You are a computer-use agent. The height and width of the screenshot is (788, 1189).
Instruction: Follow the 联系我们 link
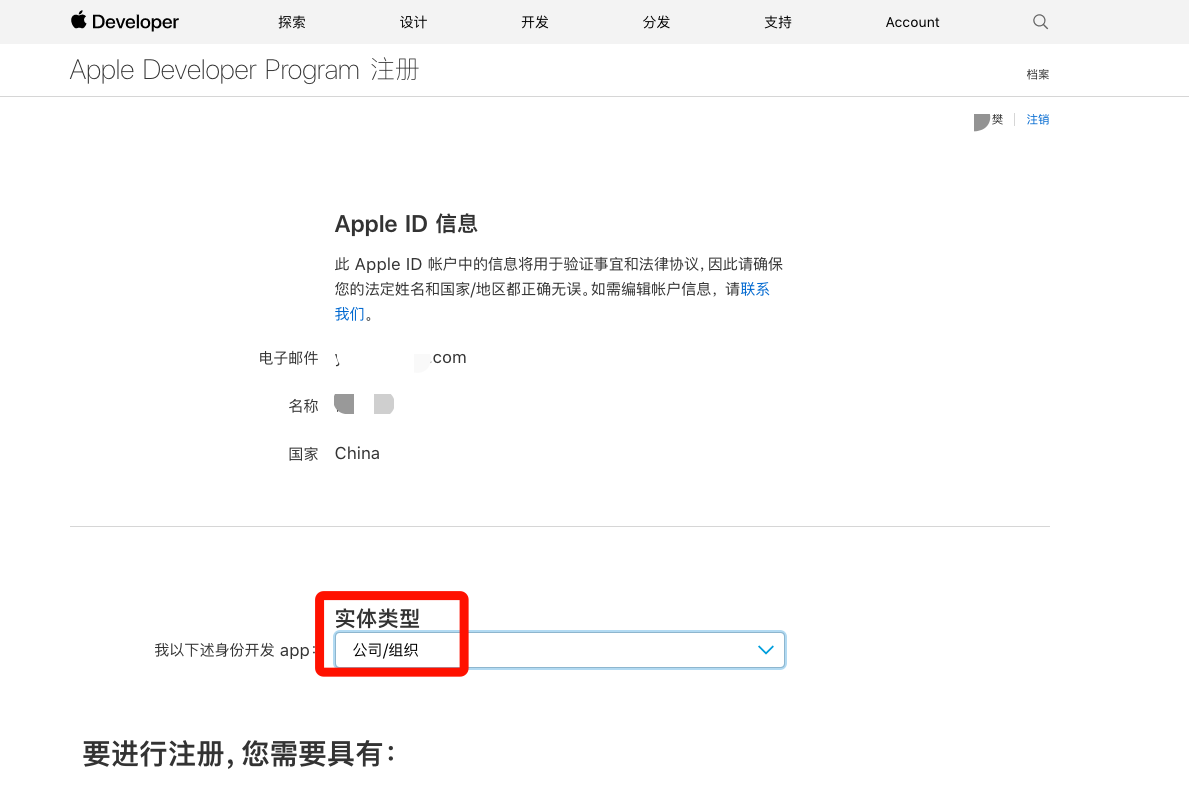click(754, 289)
